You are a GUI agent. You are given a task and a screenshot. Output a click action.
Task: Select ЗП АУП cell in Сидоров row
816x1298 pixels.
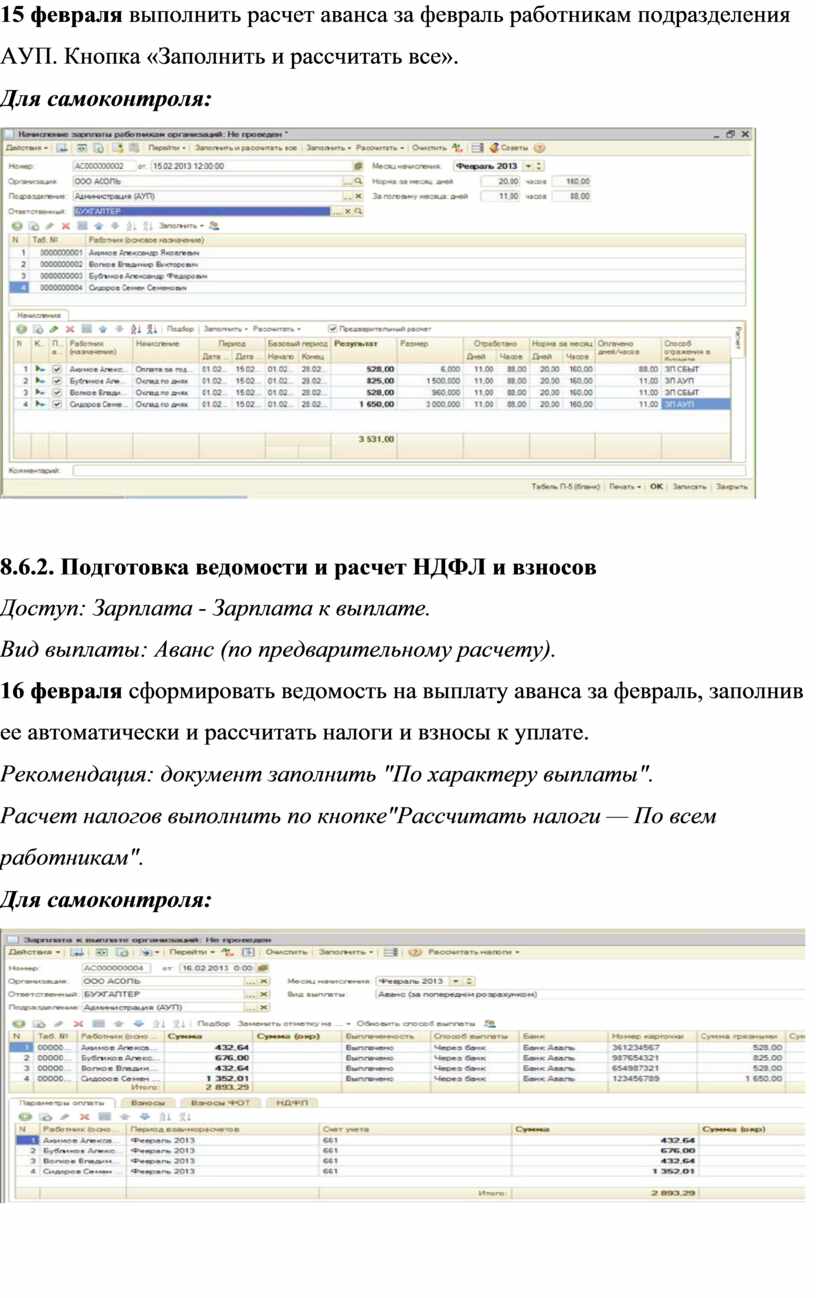coord(695,405)
